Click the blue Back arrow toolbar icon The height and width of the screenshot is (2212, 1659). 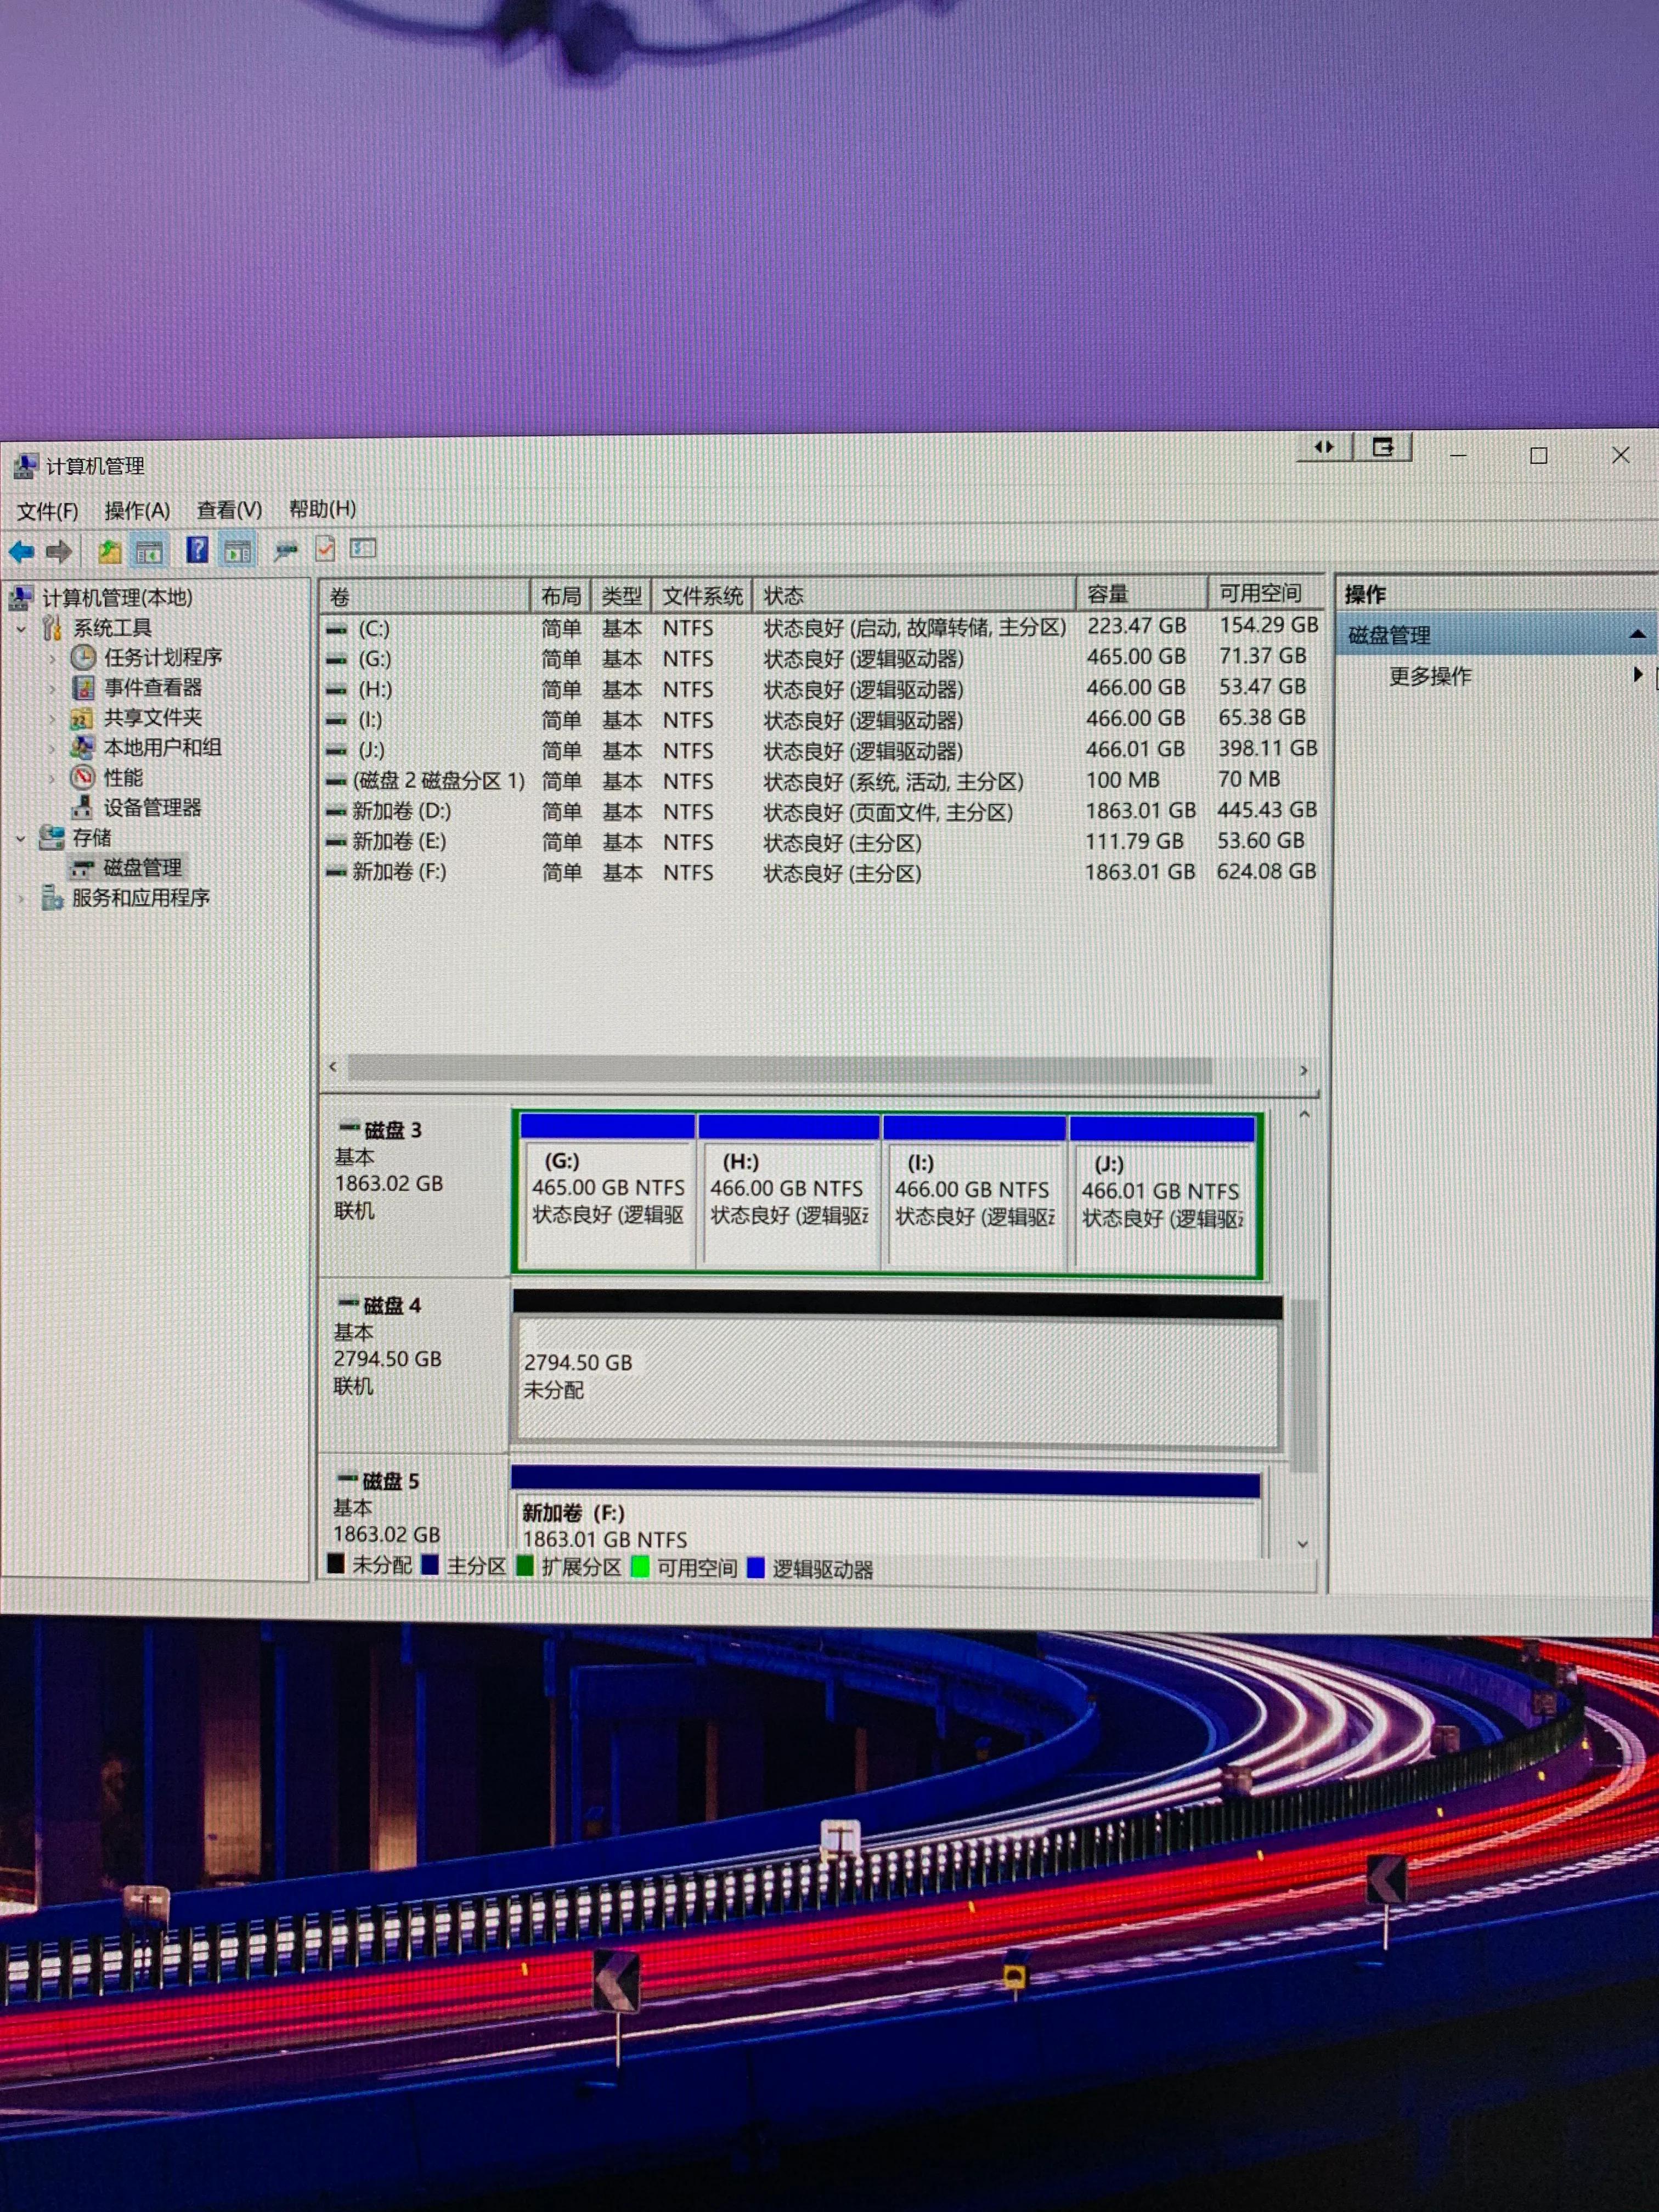coord(21,551)
